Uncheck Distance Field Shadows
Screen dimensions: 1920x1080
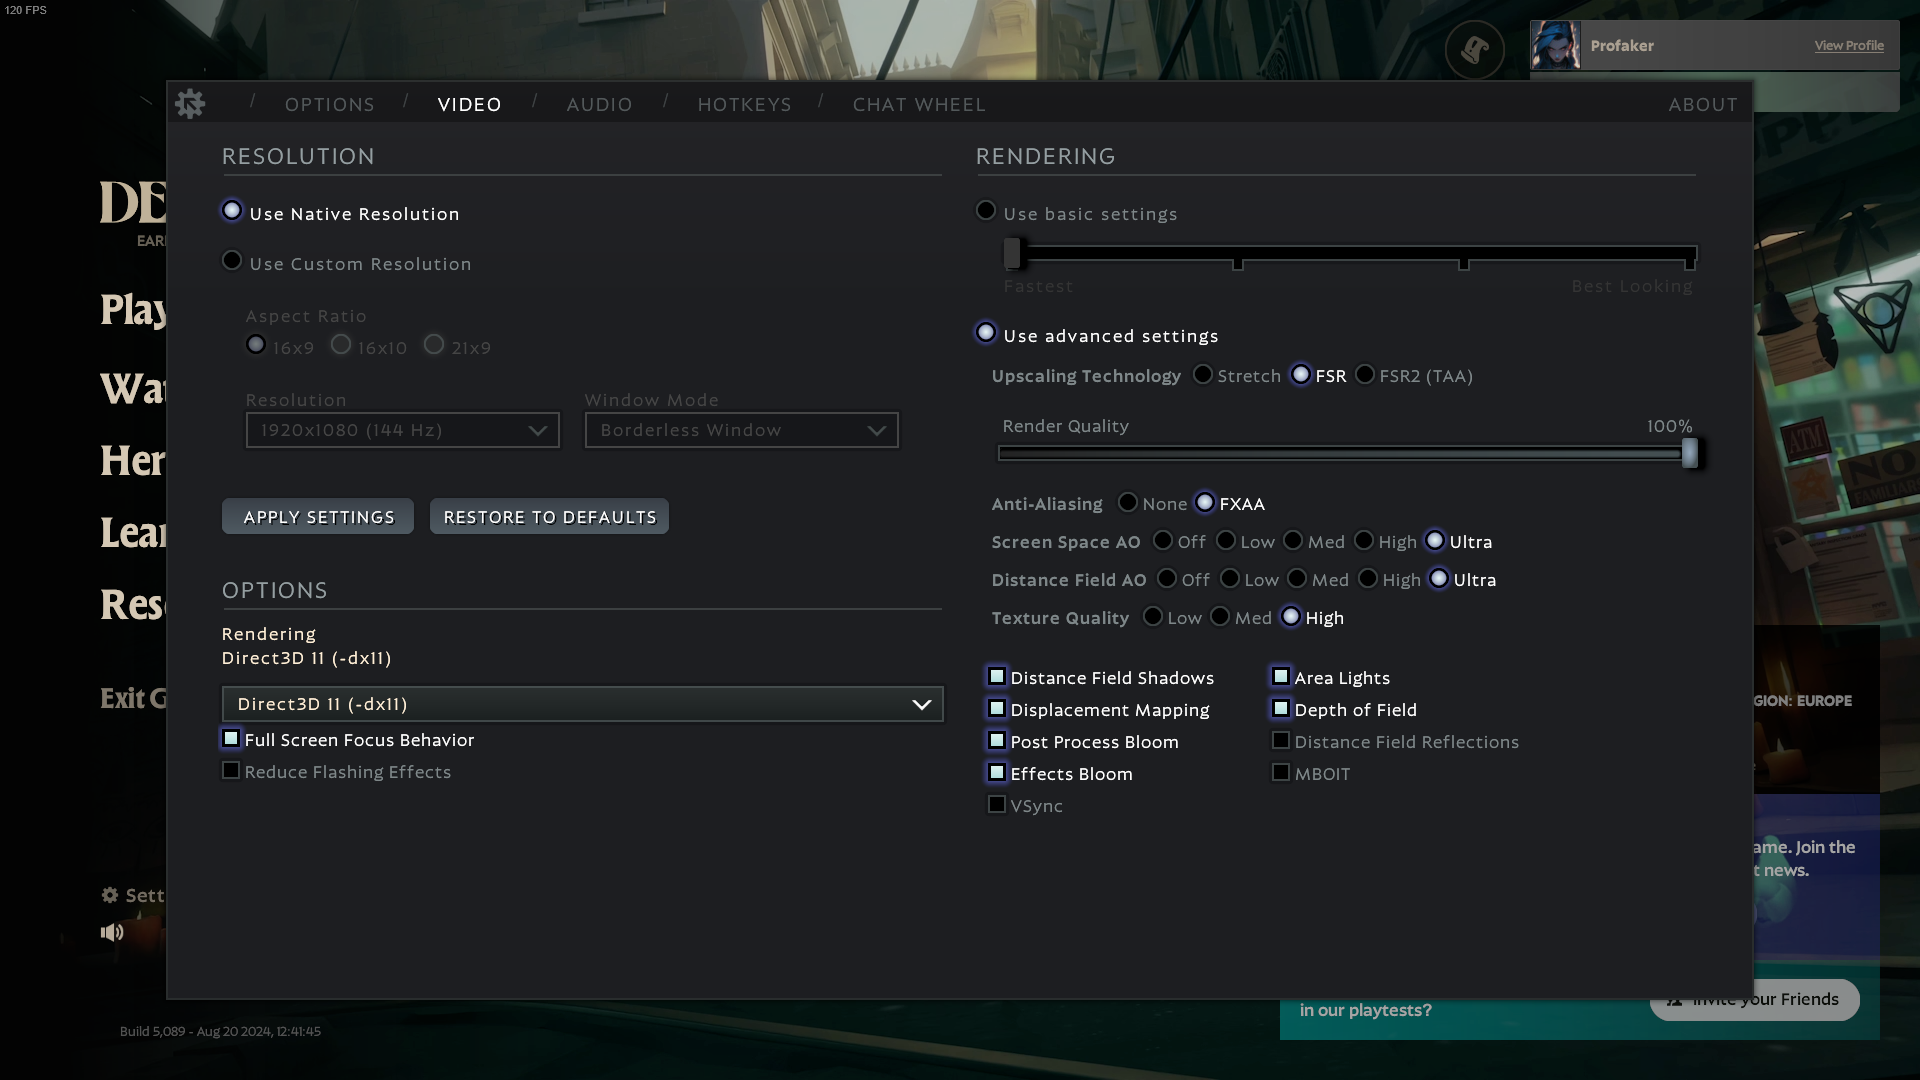click(x=997, y=677)
